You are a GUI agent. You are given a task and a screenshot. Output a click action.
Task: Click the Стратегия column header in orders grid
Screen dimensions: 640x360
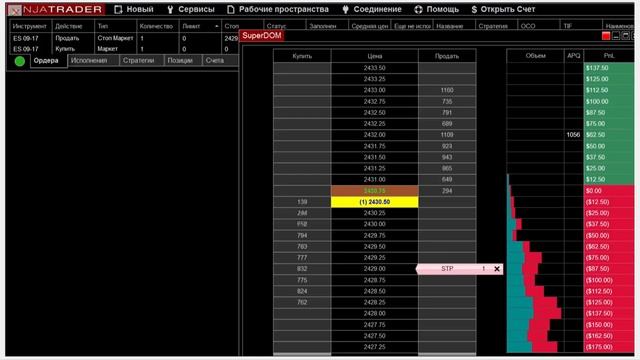click(x=496, y=26)
